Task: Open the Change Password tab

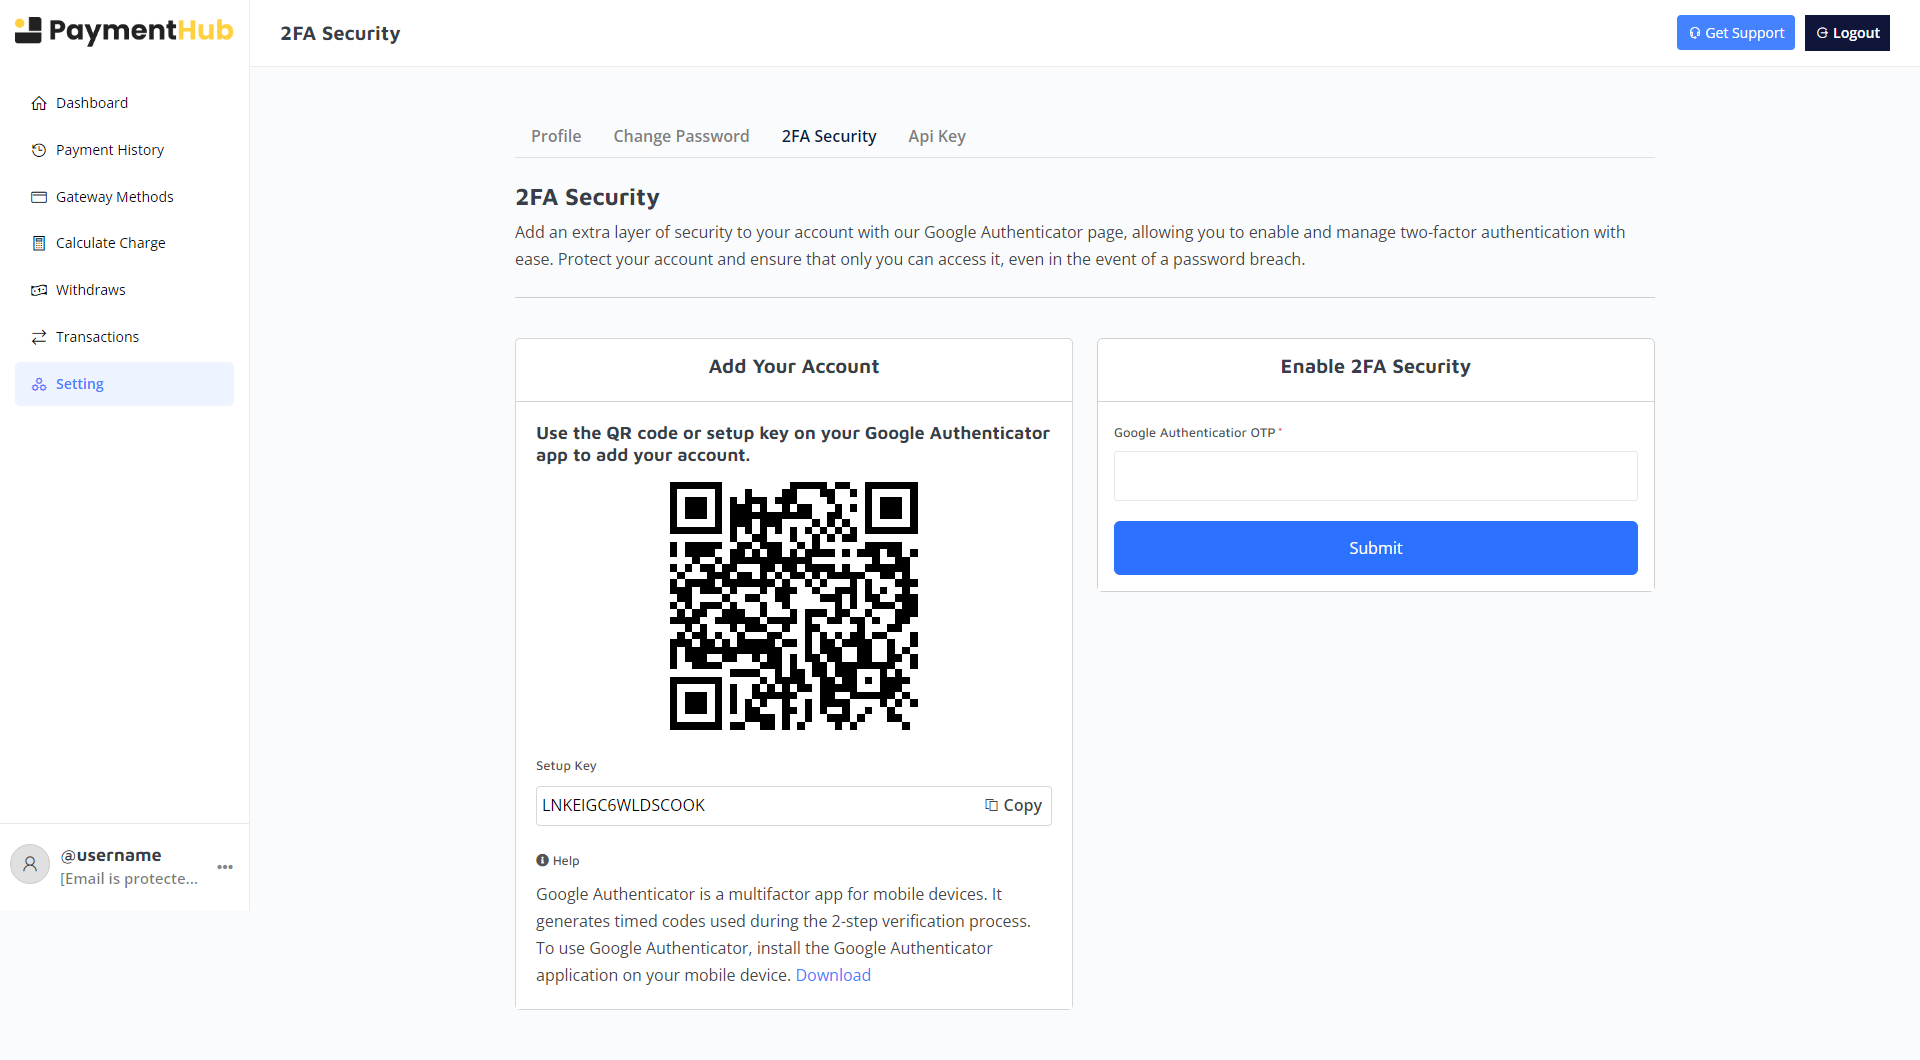Action: pyautogui.click(x=681, y=136)
